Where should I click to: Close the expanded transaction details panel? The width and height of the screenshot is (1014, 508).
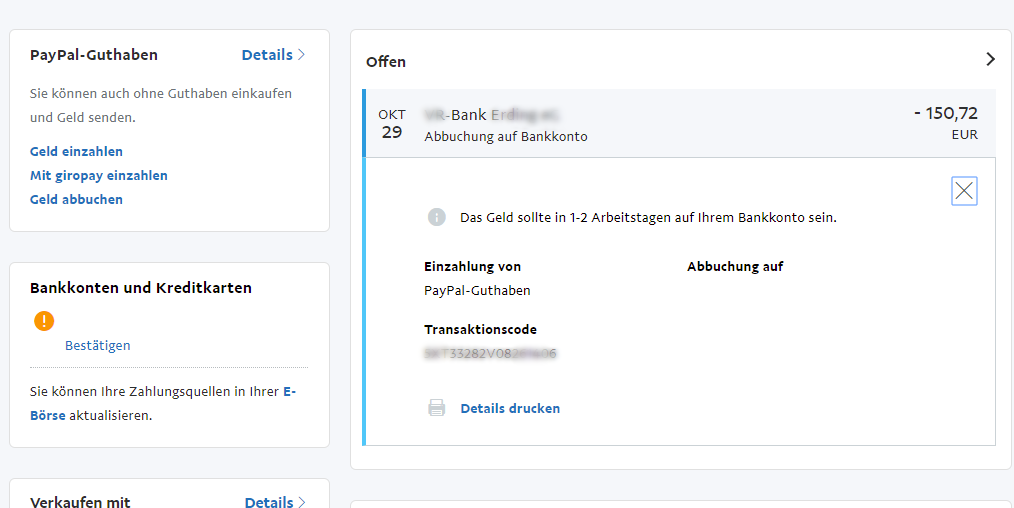point(964,191)
